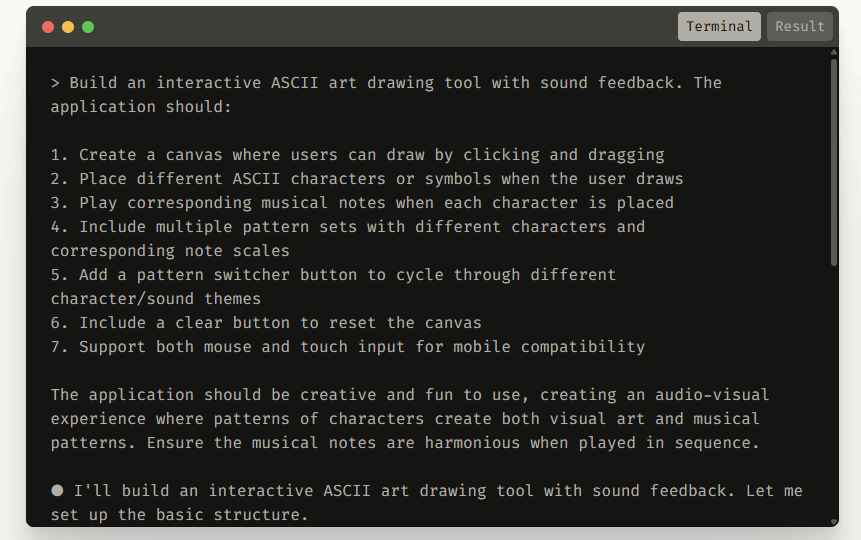The width and height of the screenshot is (861, 540).
Task: Click the '6. Include a clear button' line
Action: click(266, 323)
